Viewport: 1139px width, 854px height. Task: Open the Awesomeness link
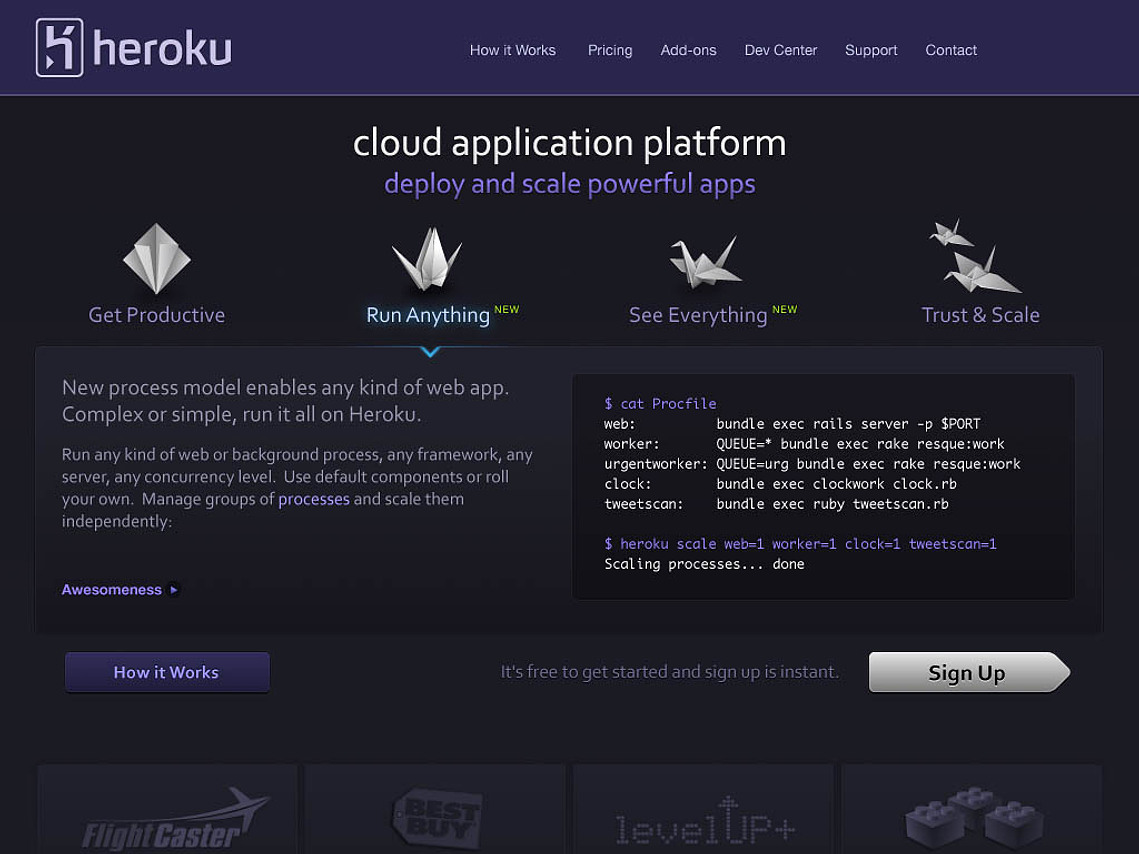point(112,590)
